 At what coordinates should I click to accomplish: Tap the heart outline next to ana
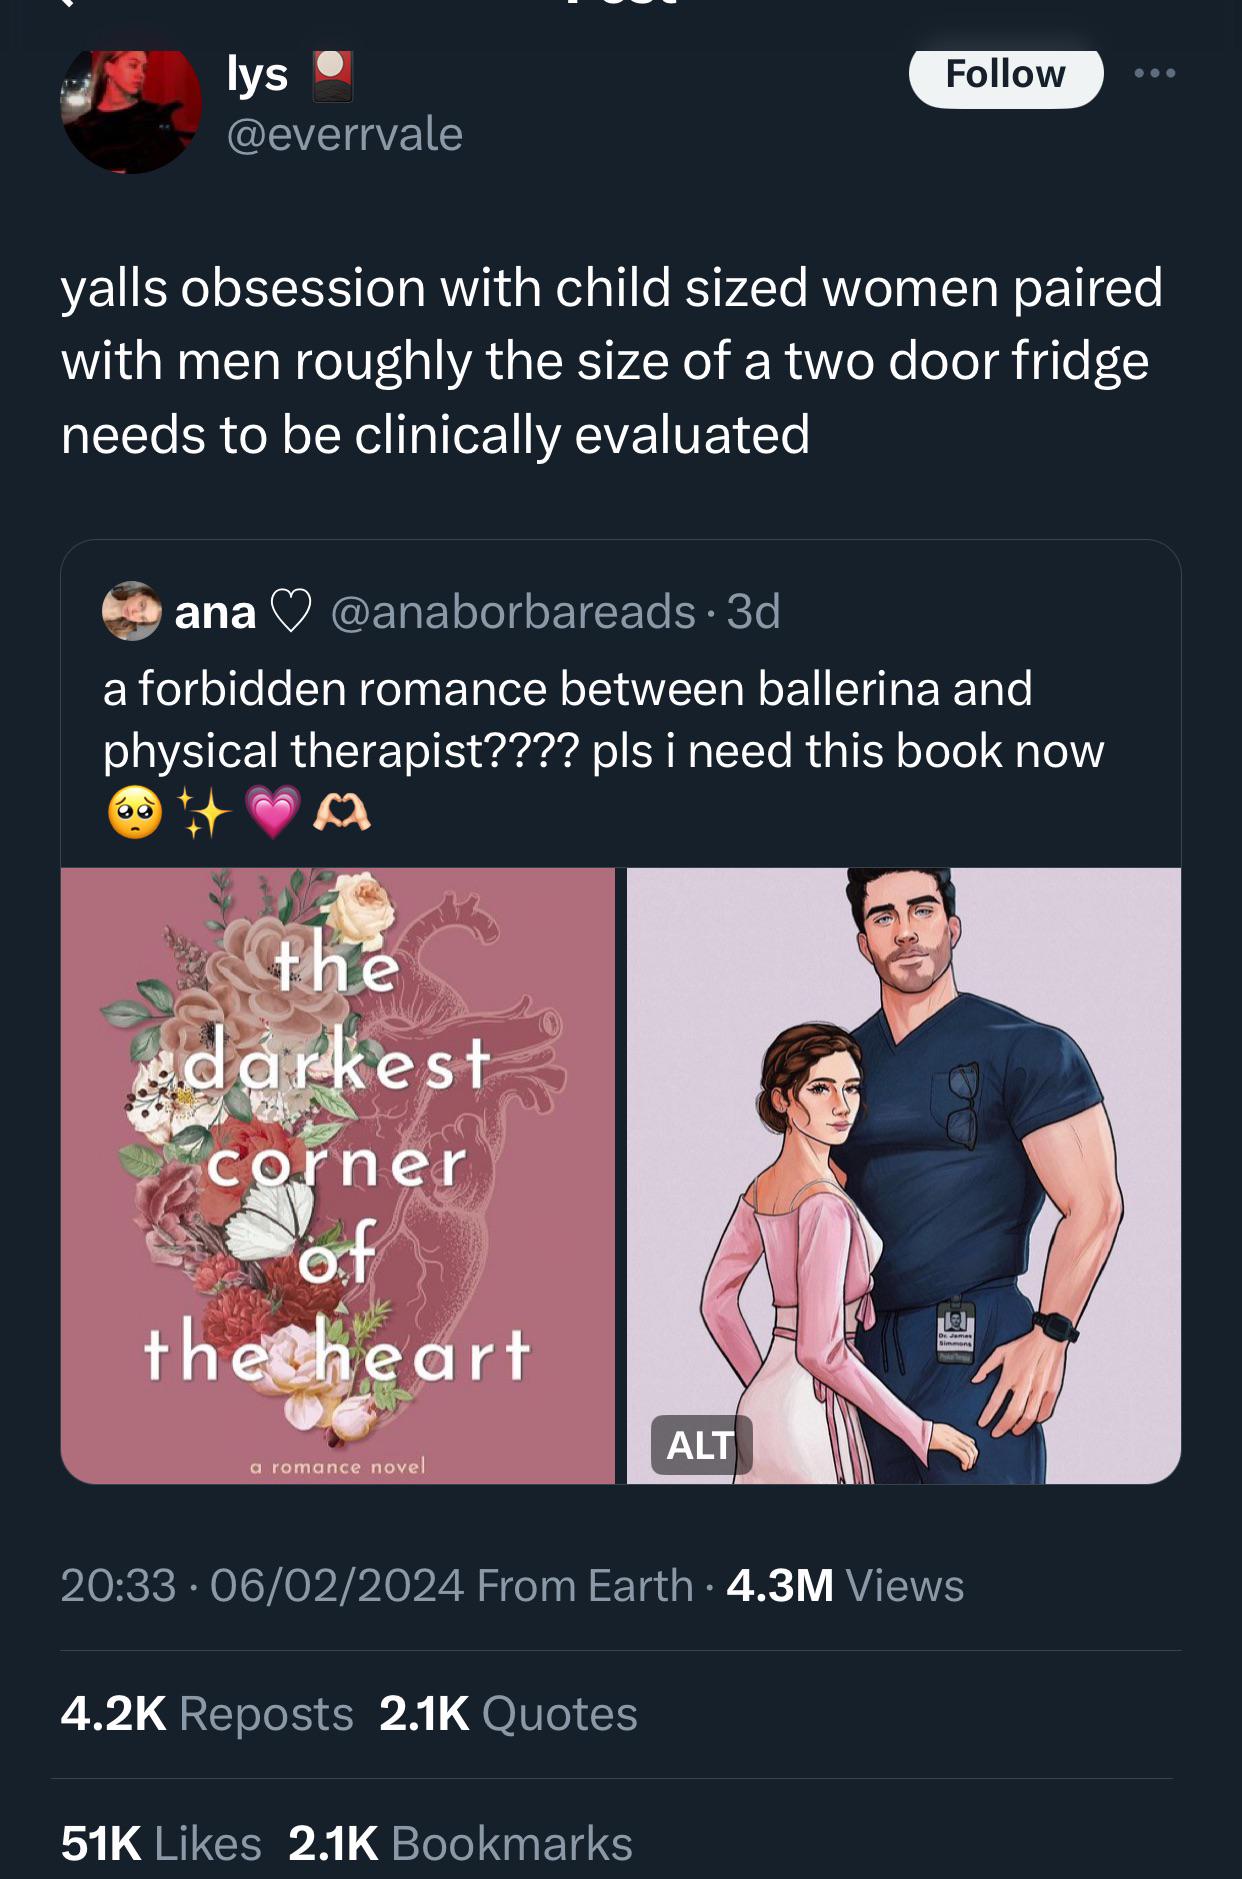pos(291,612)
